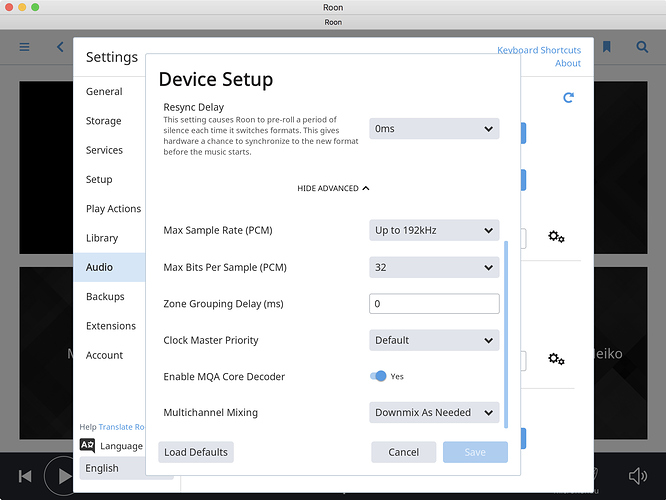Click the Load Defaults button

click(x=196, y=452)
